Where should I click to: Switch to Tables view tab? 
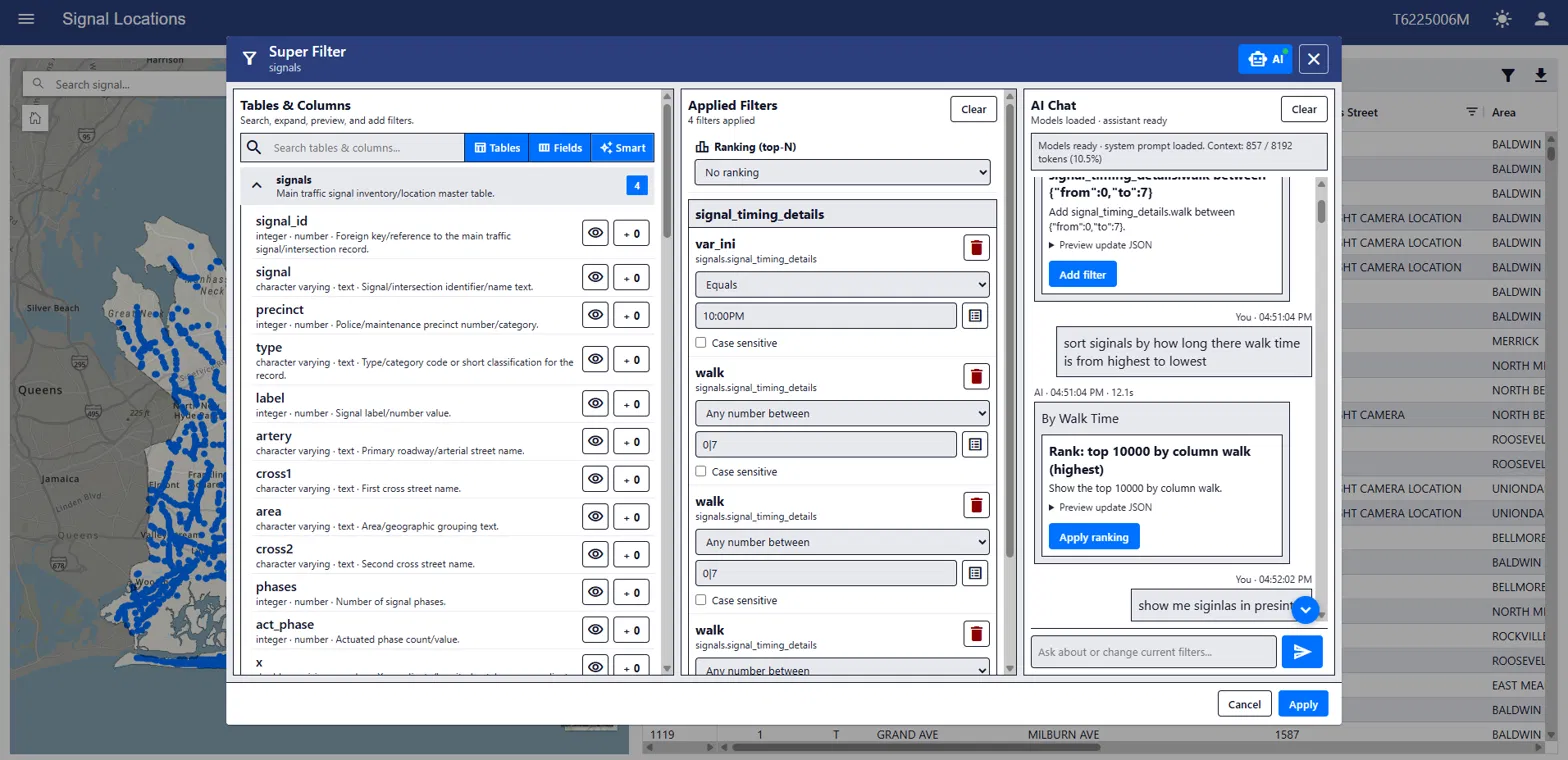click(496, 147)
